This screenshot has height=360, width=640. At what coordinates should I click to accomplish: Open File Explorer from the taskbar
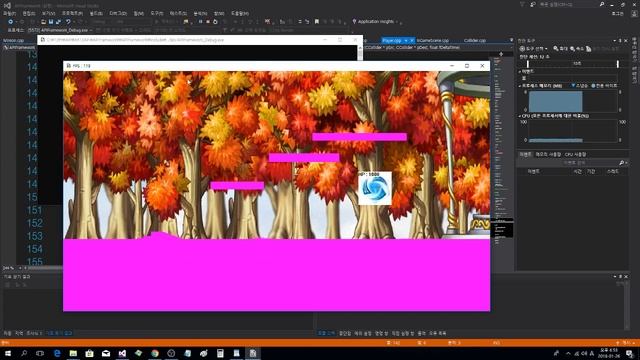(x=73, y=353)
